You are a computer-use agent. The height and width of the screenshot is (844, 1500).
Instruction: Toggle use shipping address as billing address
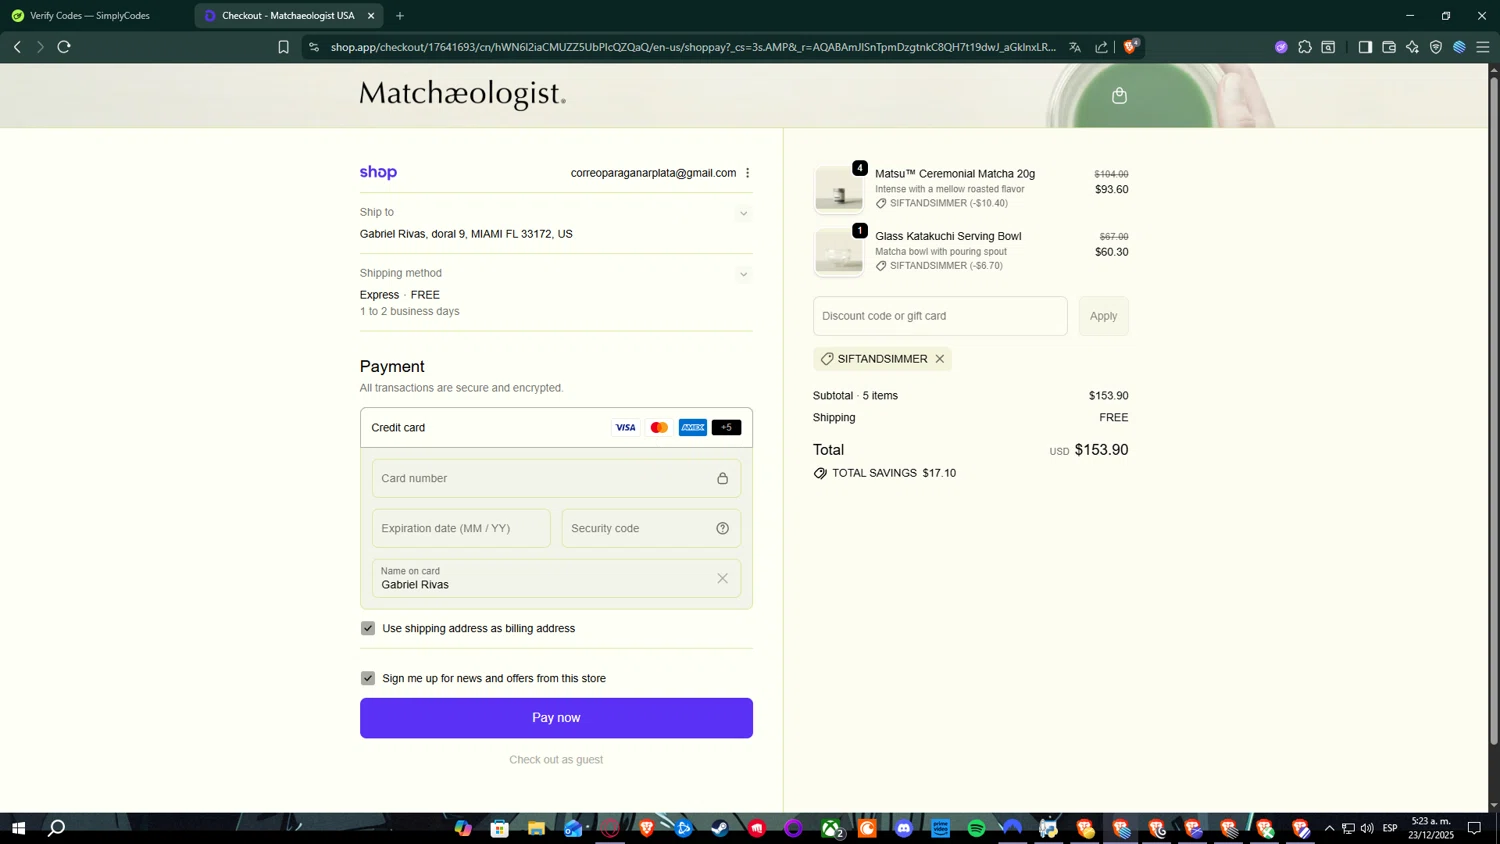[368, 628]
